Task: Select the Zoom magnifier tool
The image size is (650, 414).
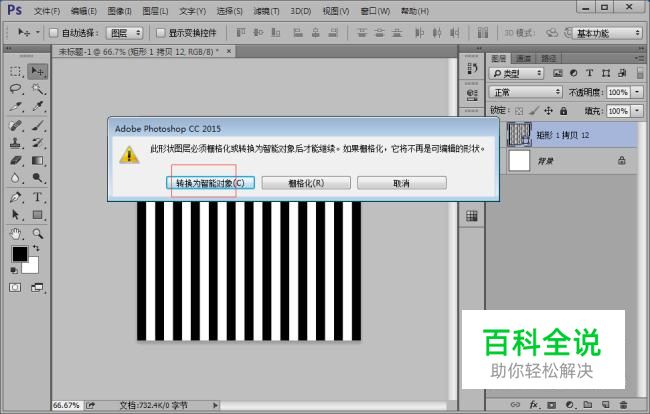Action: pyautogui.click(x=37, y=234)
